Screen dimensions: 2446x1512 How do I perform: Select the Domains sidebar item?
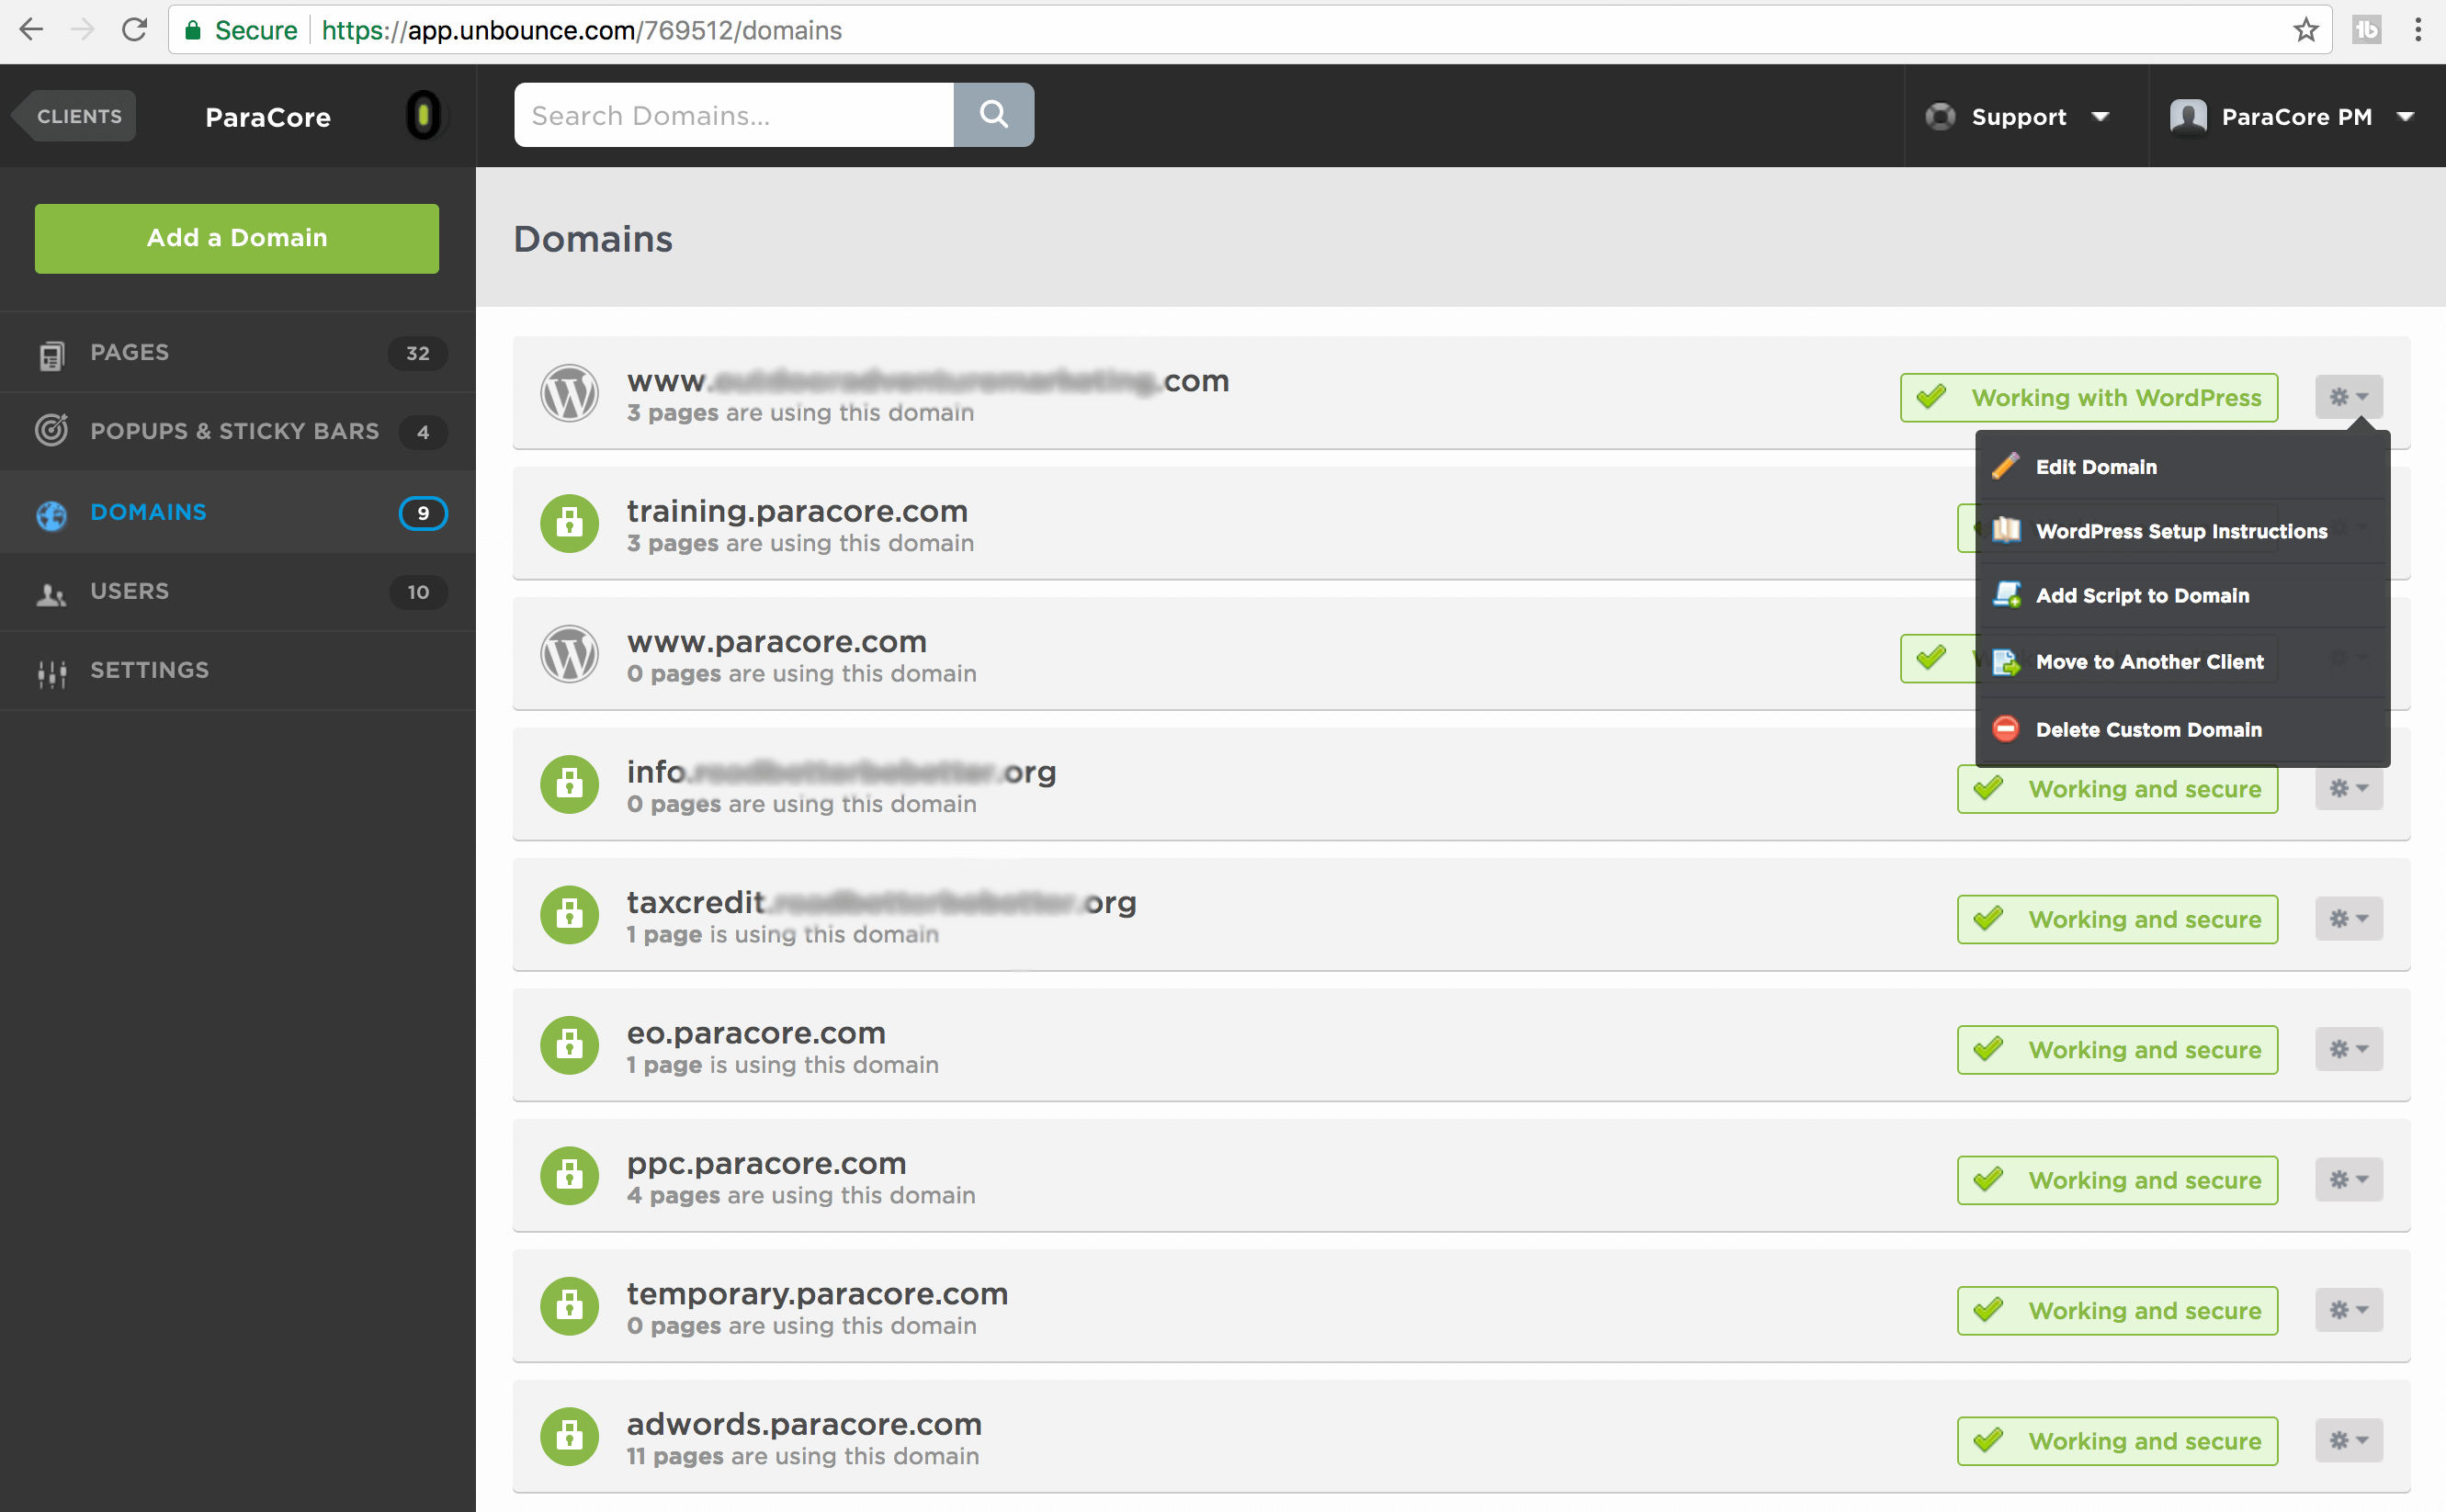pos(238,512)
